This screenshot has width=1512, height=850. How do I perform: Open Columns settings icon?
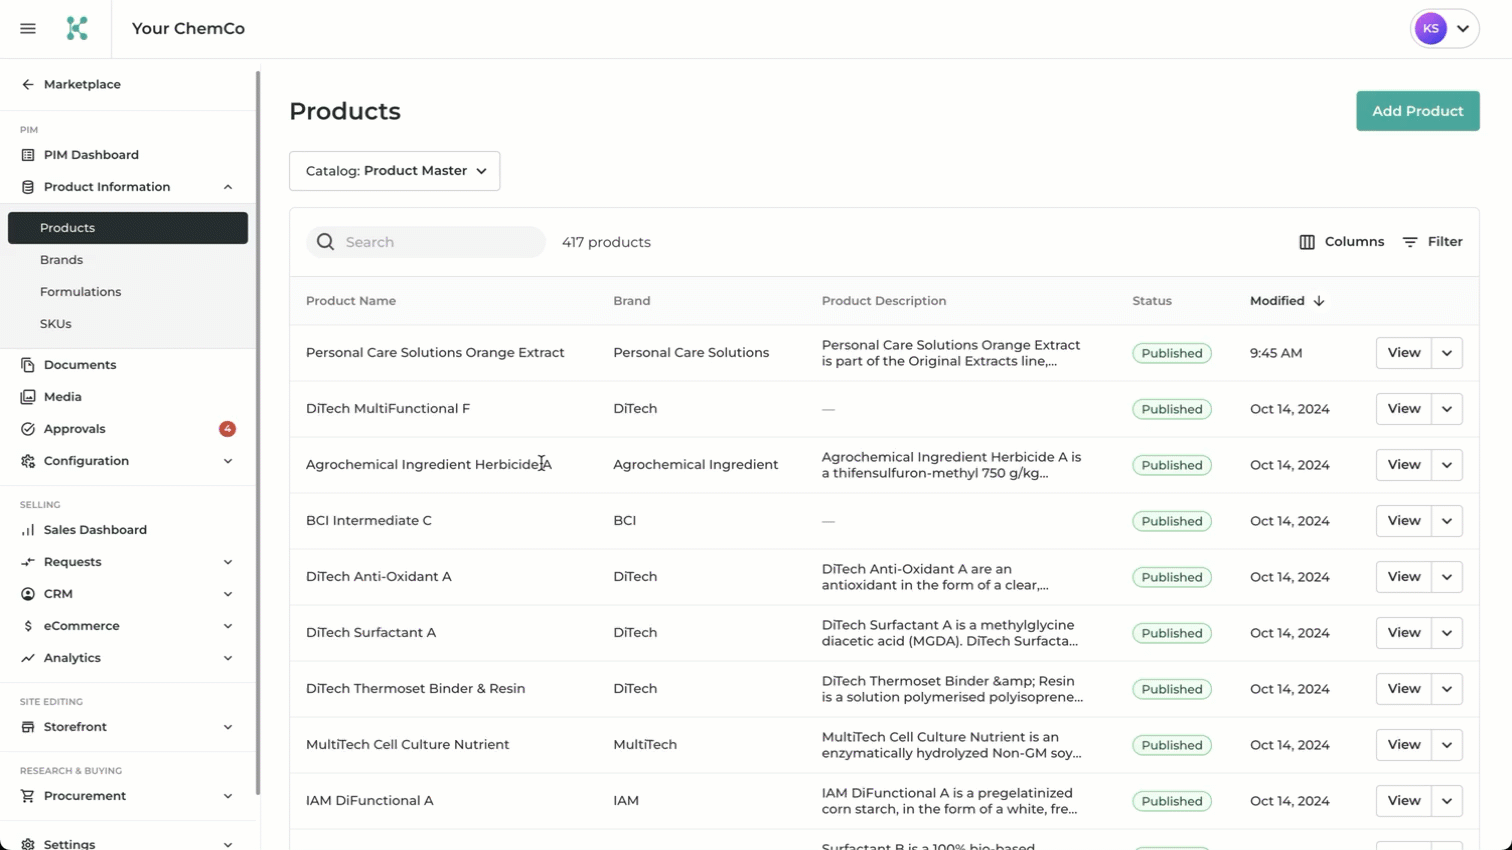pos(1307,242)
